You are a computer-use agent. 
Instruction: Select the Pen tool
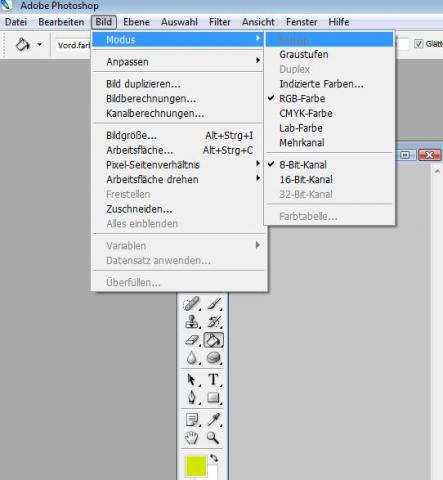pyautogui.click(x=192, y=398)
